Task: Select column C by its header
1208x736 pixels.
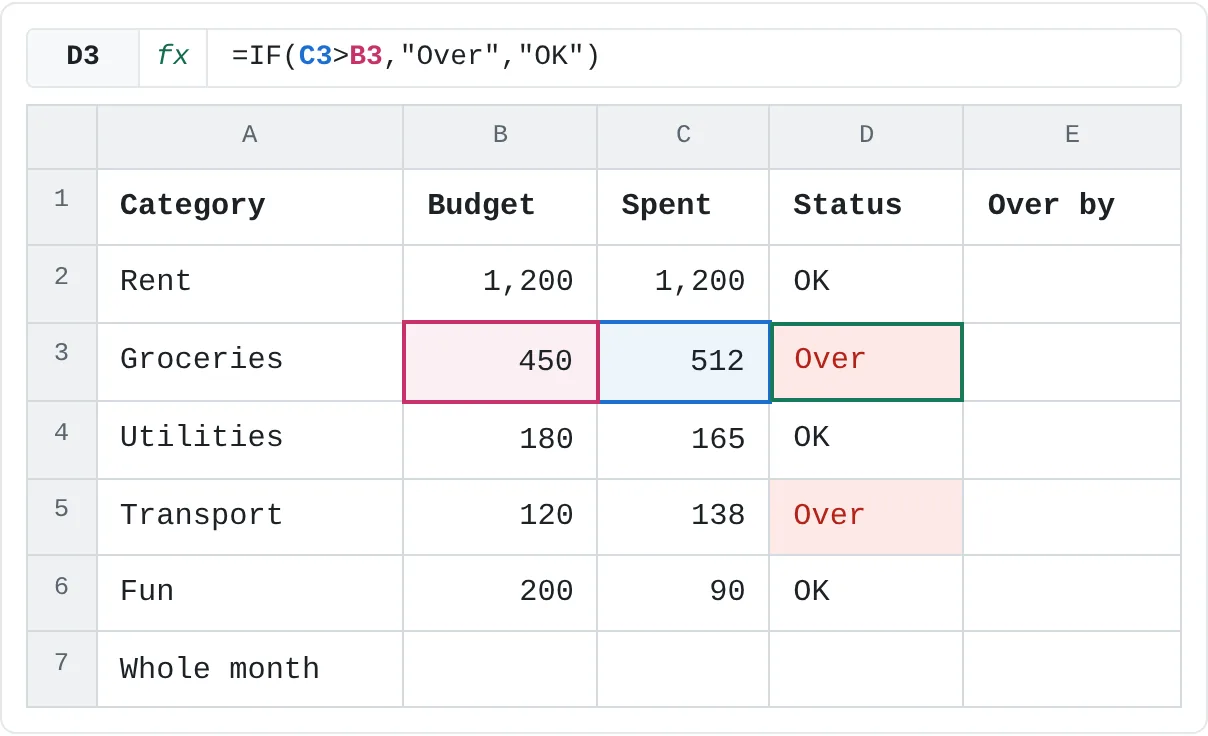Action: coord(683,136)
